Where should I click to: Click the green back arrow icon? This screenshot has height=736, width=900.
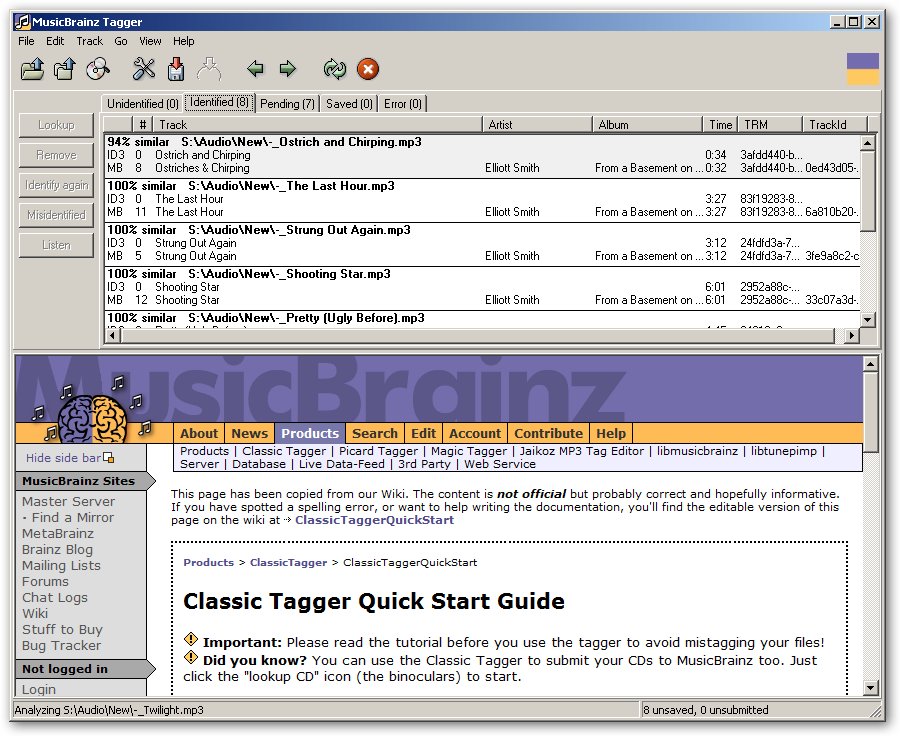click(x=256, y=69)
